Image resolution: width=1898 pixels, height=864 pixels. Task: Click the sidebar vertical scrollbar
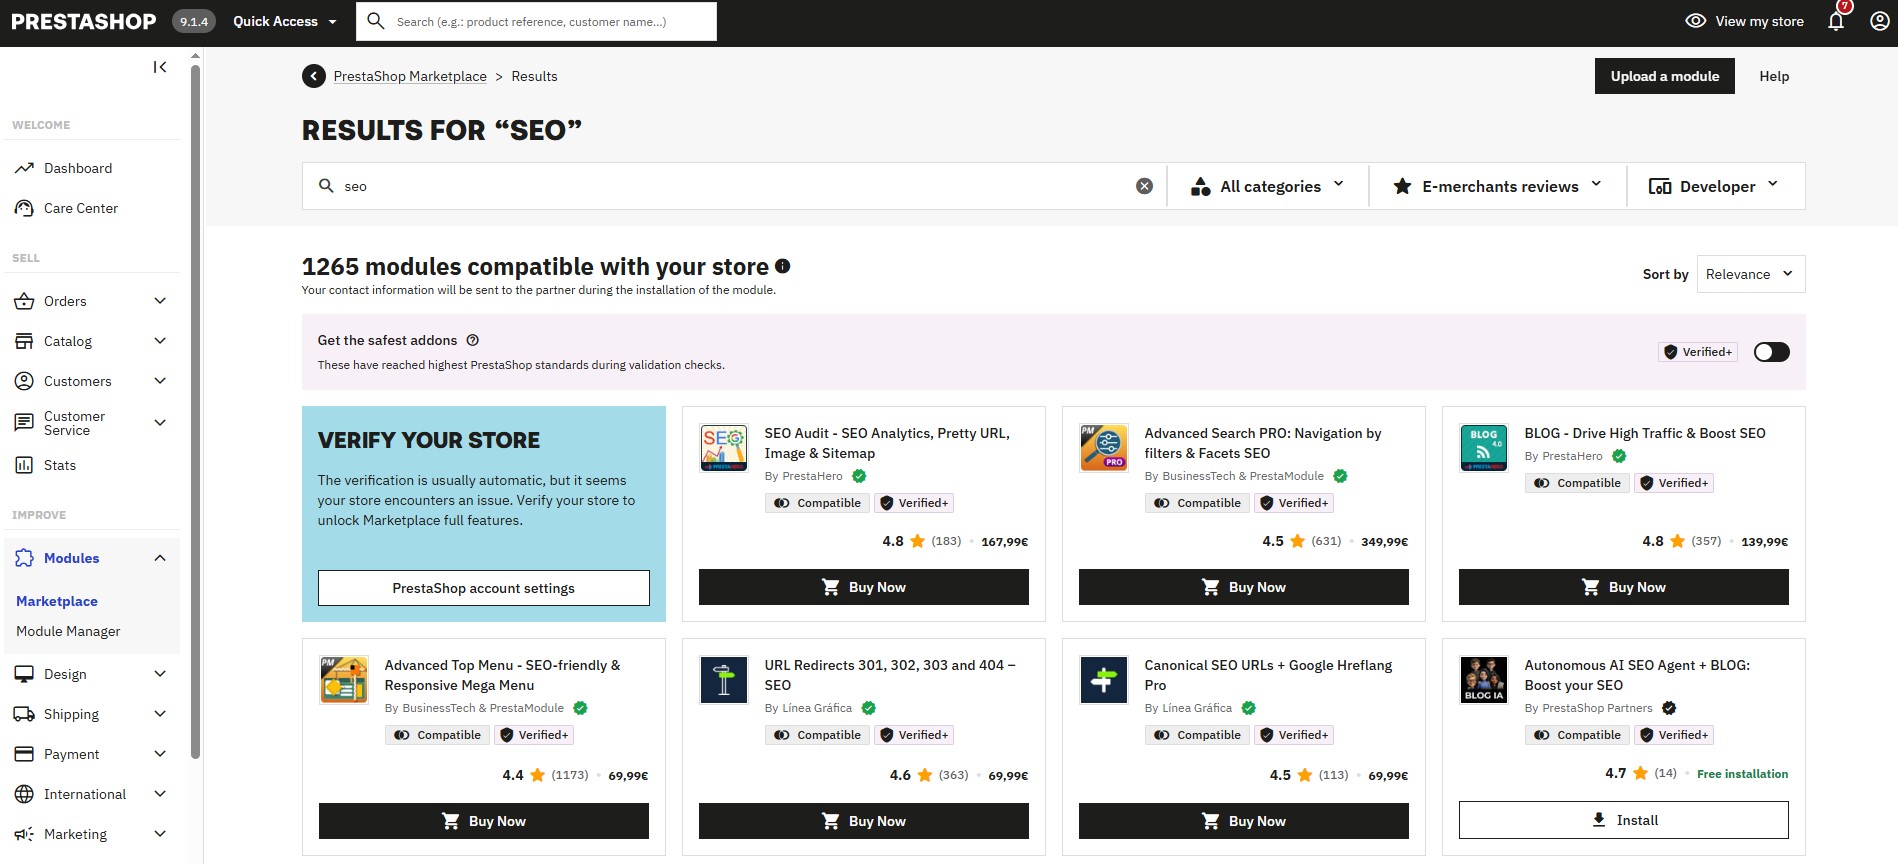(x=195, y=410)
